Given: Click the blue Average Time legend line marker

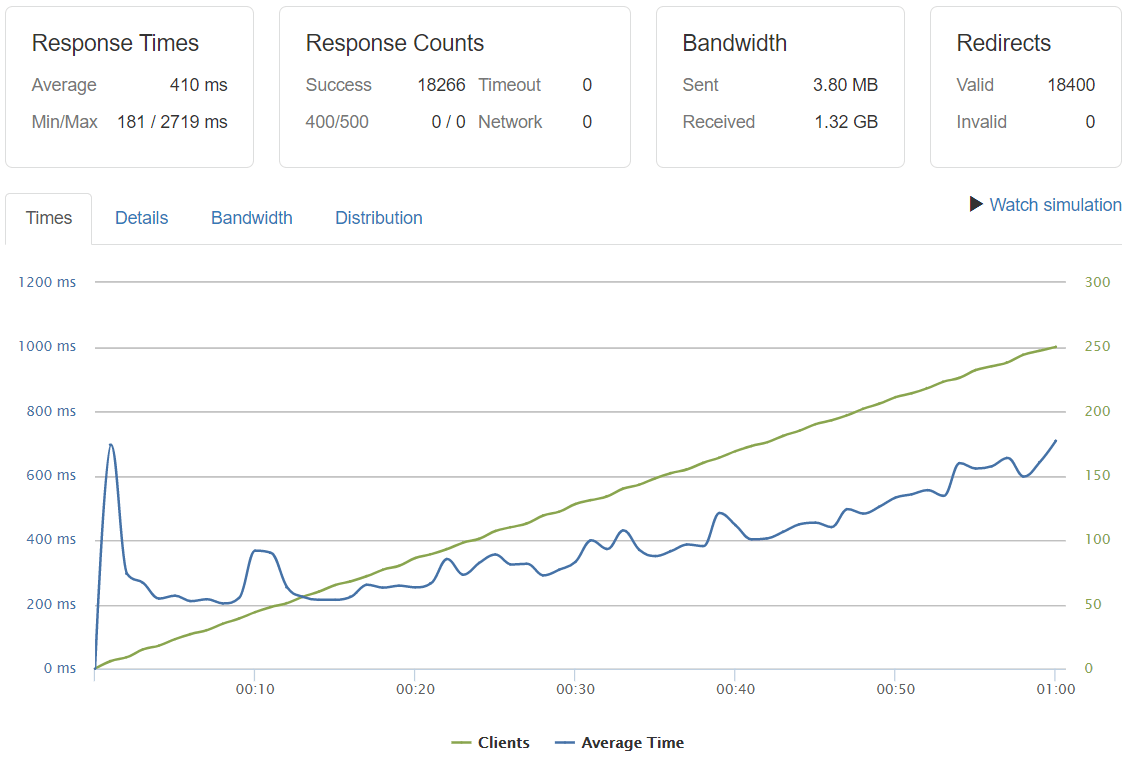Looking at the screenshot, I should [565, 743].
